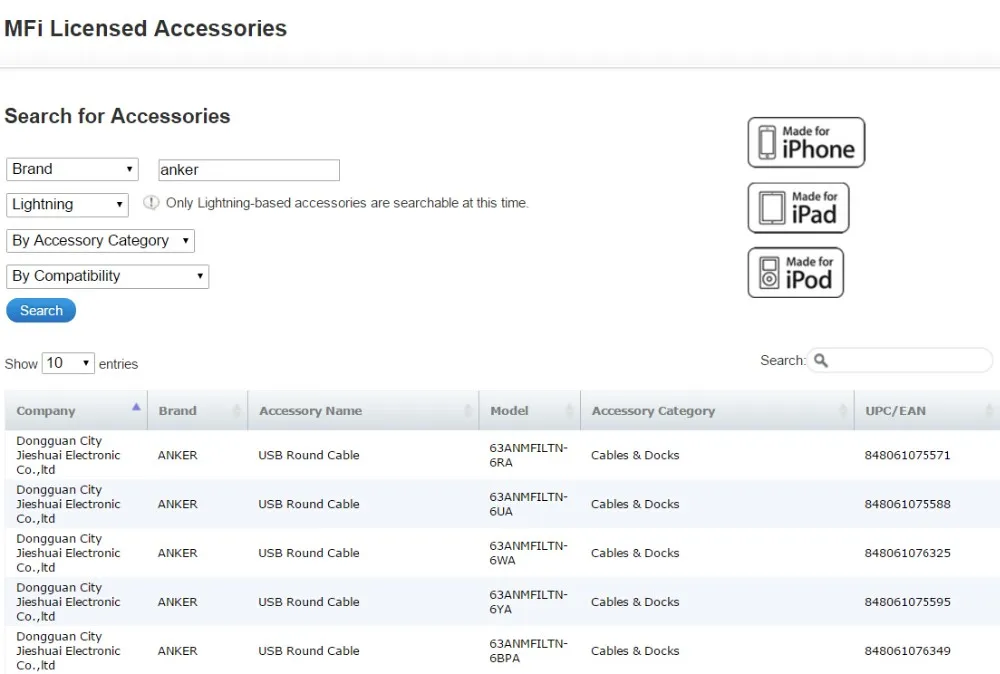This screenshot has height=674, width=1000.
Task: Click ANKER brand in 6WA row
Action: tap(177, 553)
